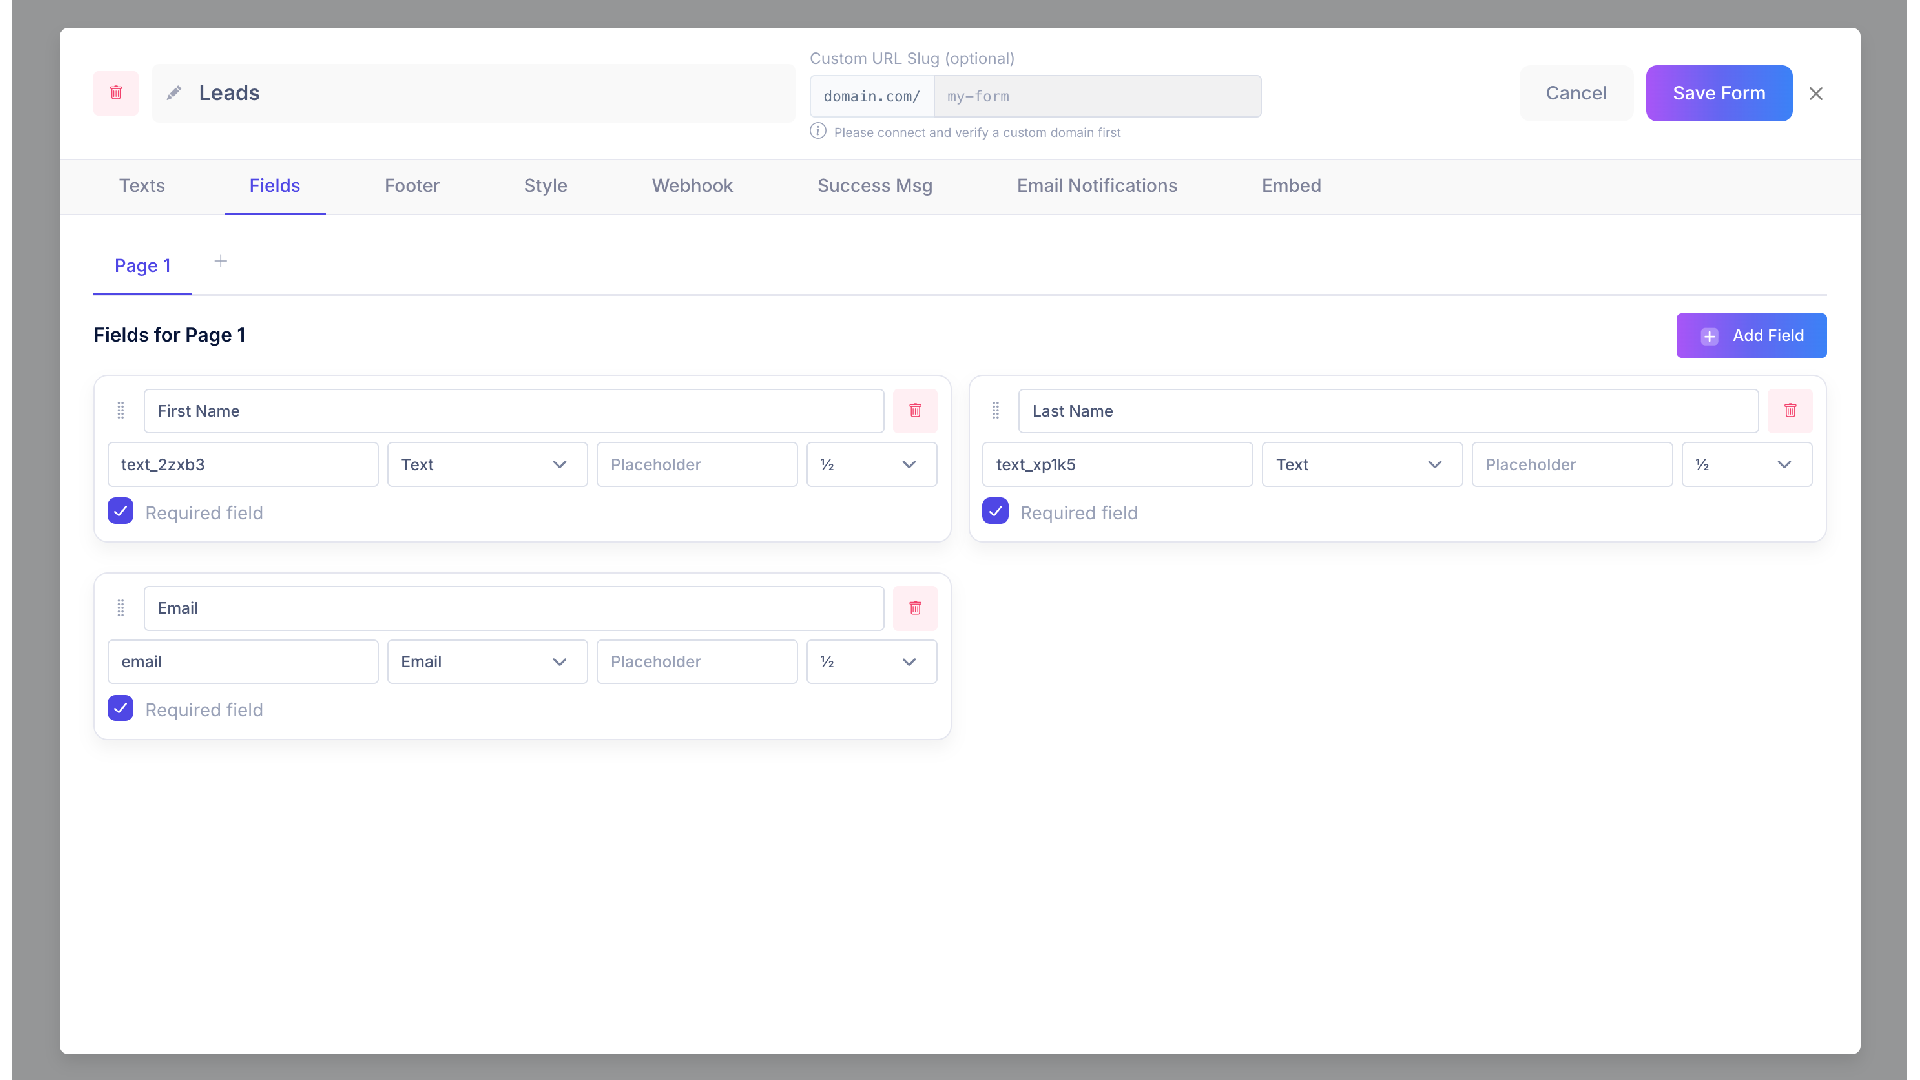Delete the Leads form via trash icon

(116, 93)
